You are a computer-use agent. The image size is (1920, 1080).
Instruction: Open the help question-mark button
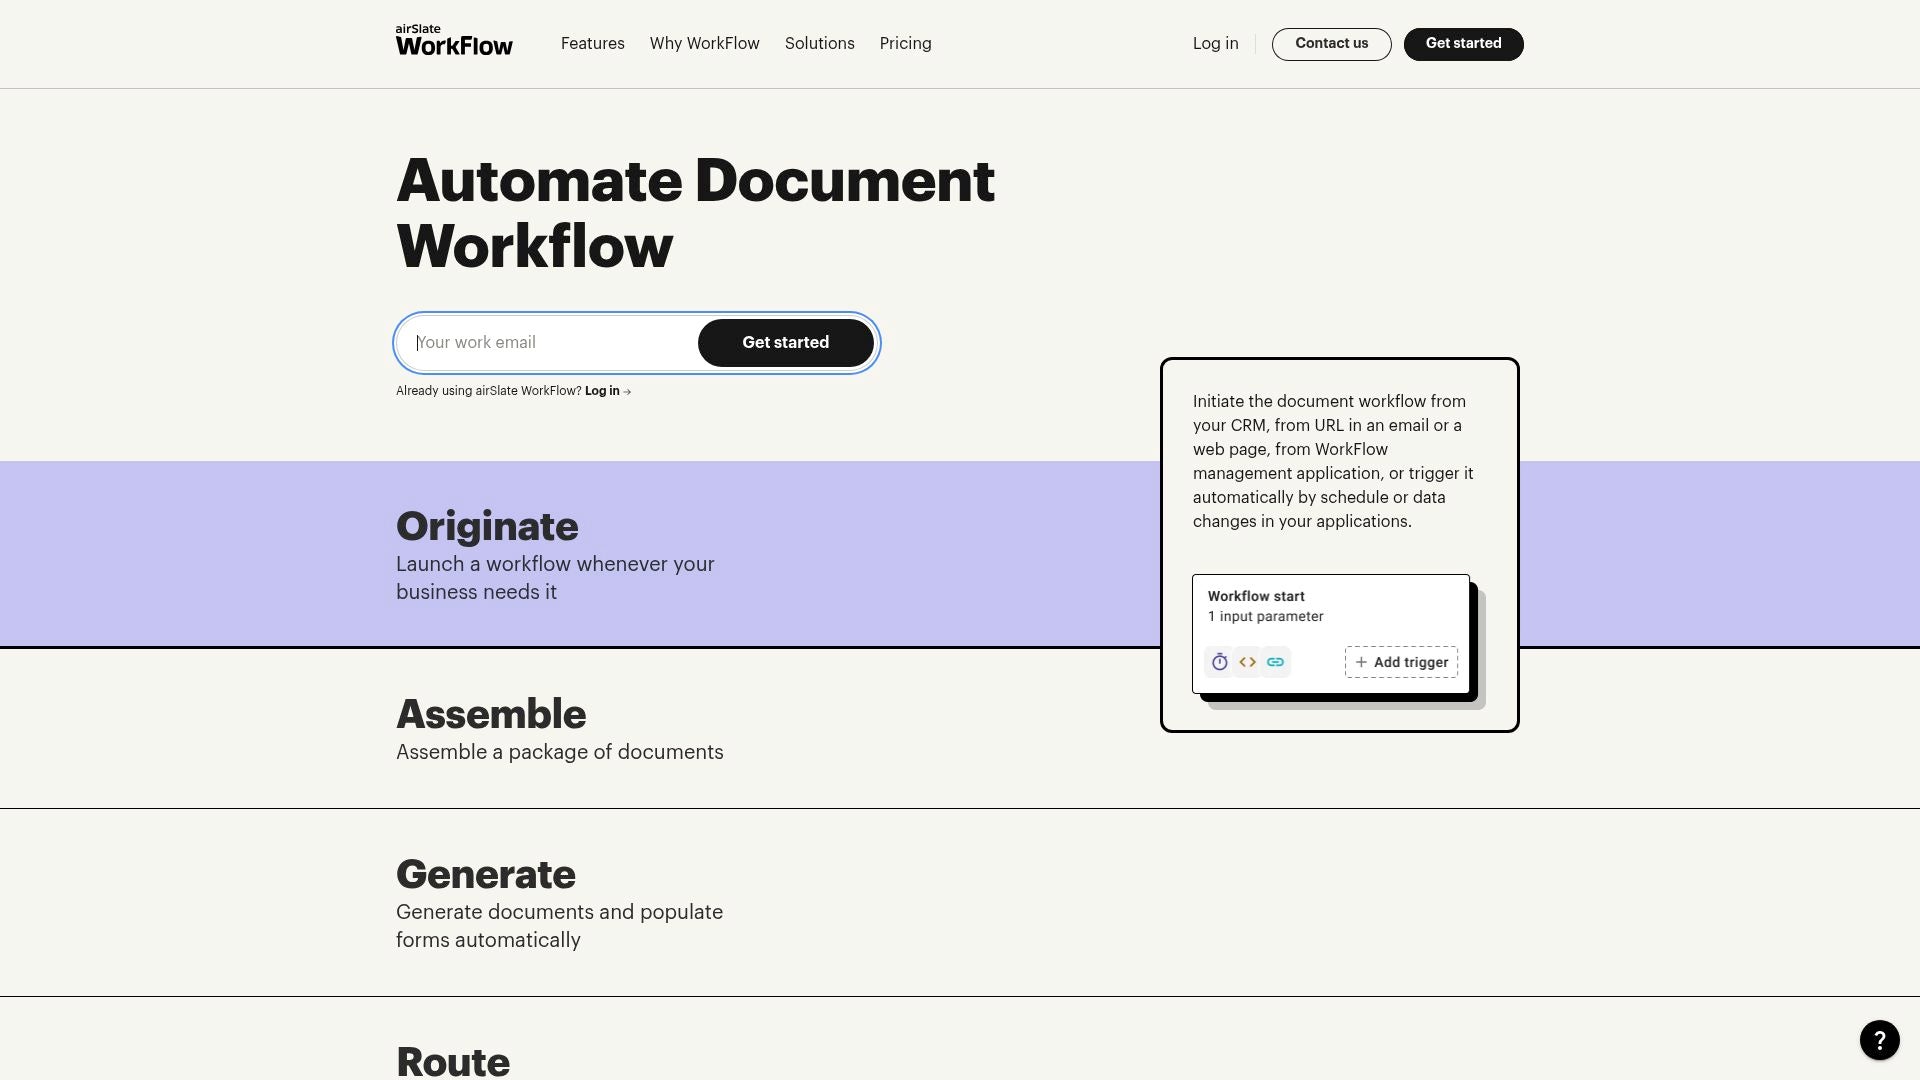1879,1040
